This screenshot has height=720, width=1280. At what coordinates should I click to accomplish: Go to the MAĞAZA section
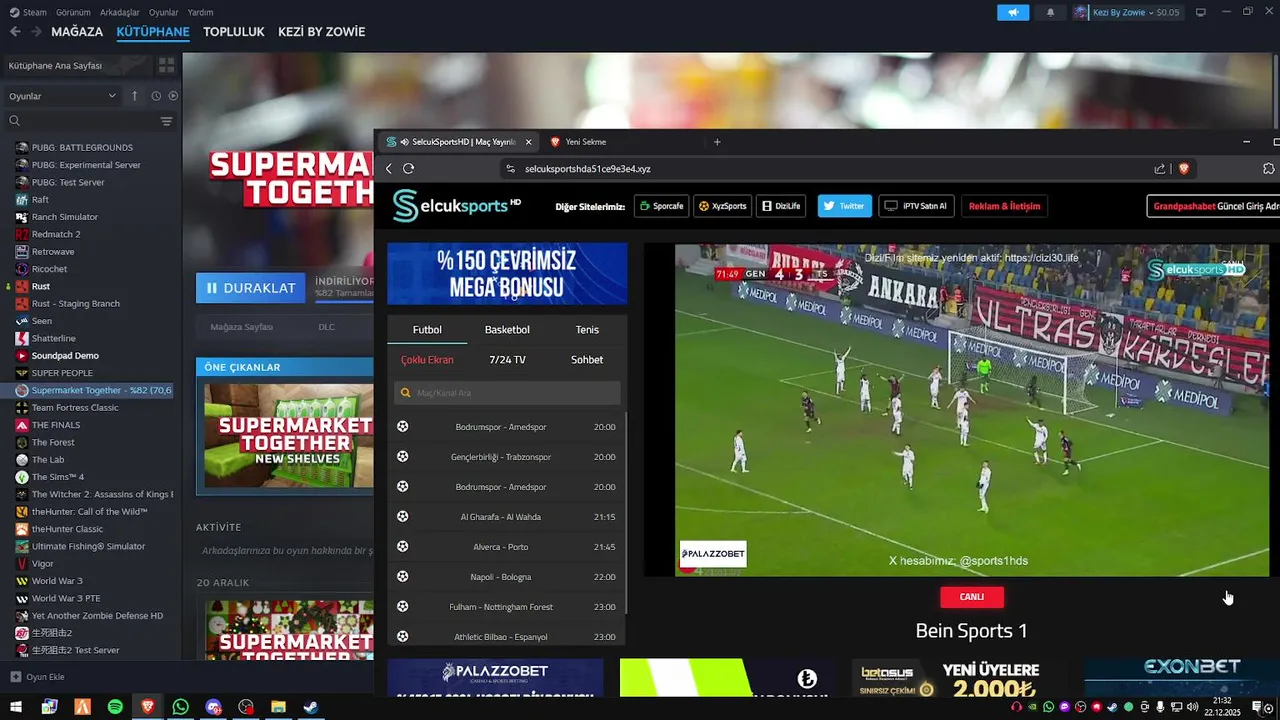(77, 32)
